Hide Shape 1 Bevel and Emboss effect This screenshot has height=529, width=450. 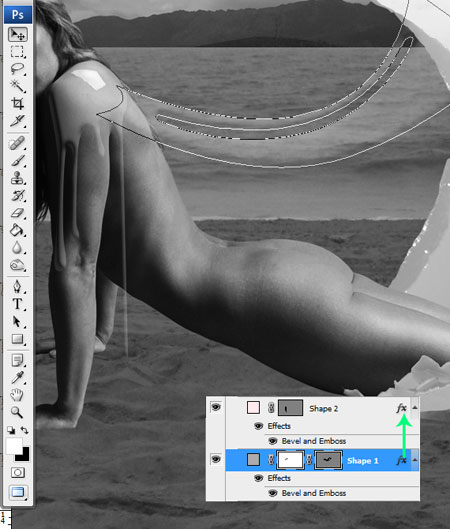coord(273,493)
